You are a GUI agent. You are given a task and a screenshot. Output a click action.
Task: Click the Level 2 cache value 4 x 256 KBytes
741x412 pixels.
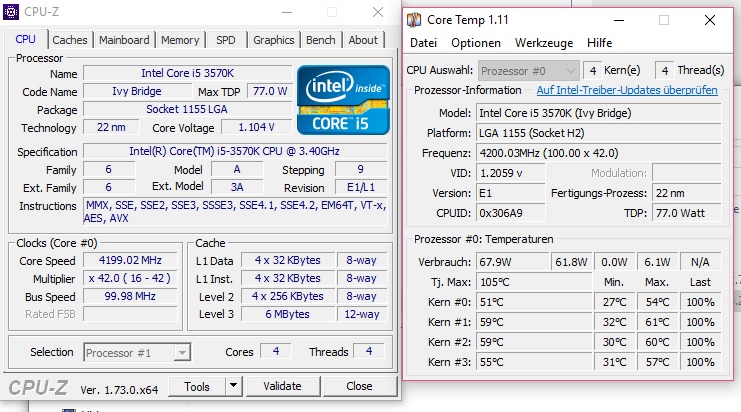[x=287, y=296]
